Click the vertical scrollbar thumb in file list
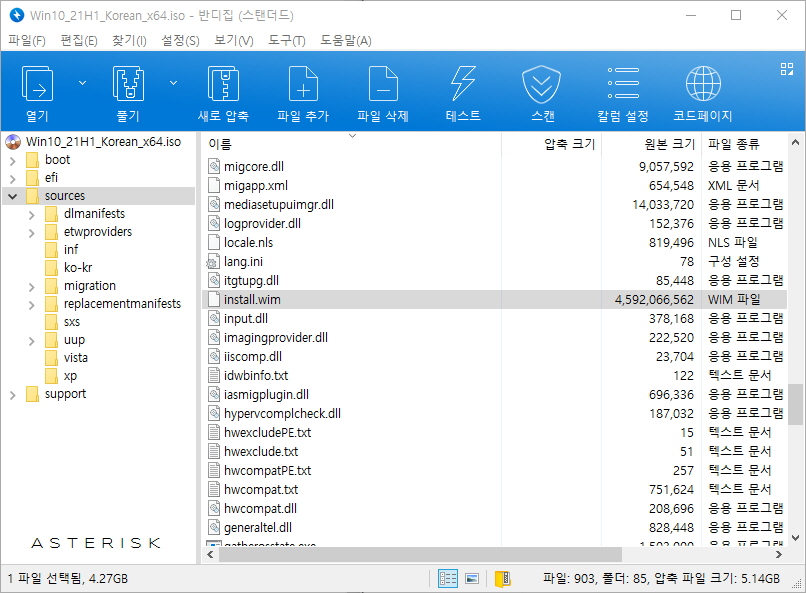The height and width of the screenshot is (593, 806). pyautogui.click(x=795, y=404)
